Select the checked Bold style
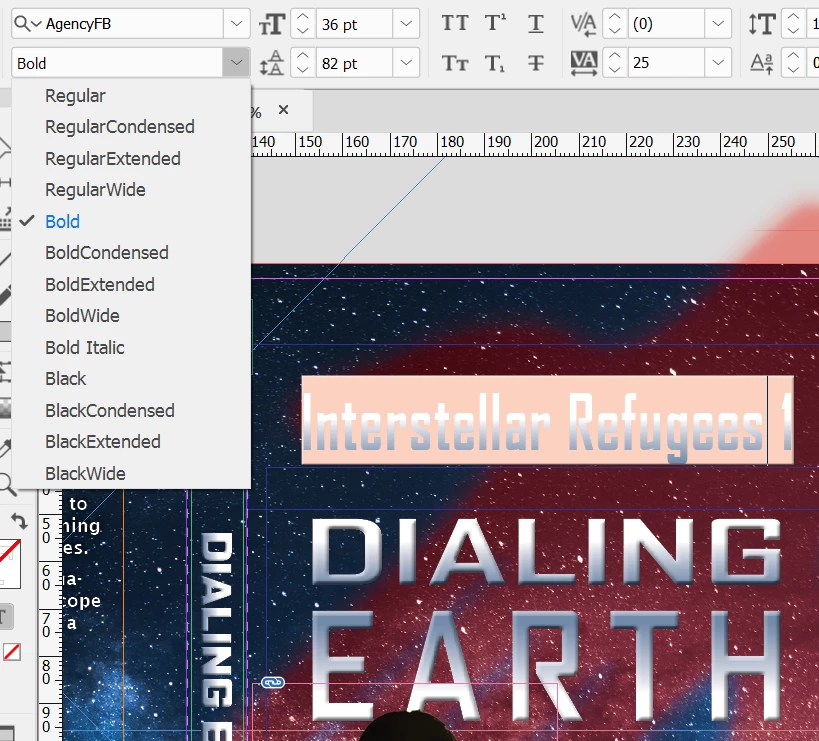Image resolution: width=819 pixels, height=741 pixels. click(x=131, y=221)
